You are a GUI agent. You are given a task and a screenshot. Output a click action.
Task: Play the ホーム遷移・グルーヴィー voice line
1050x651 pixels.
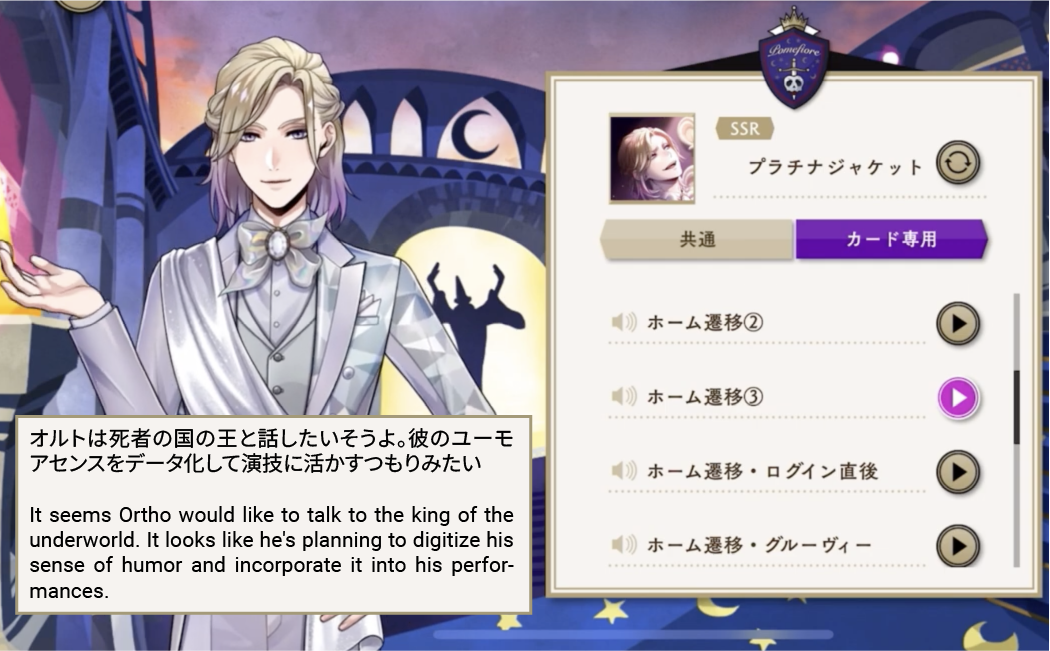pos(958,546)
